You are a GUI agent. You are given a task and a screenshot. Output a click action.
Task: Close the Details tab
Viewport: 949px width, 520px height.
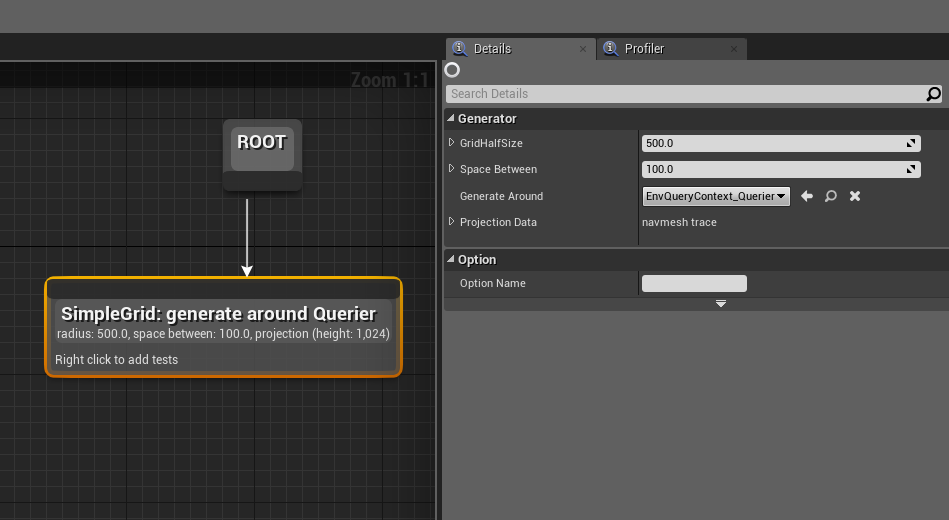[583, 49]
